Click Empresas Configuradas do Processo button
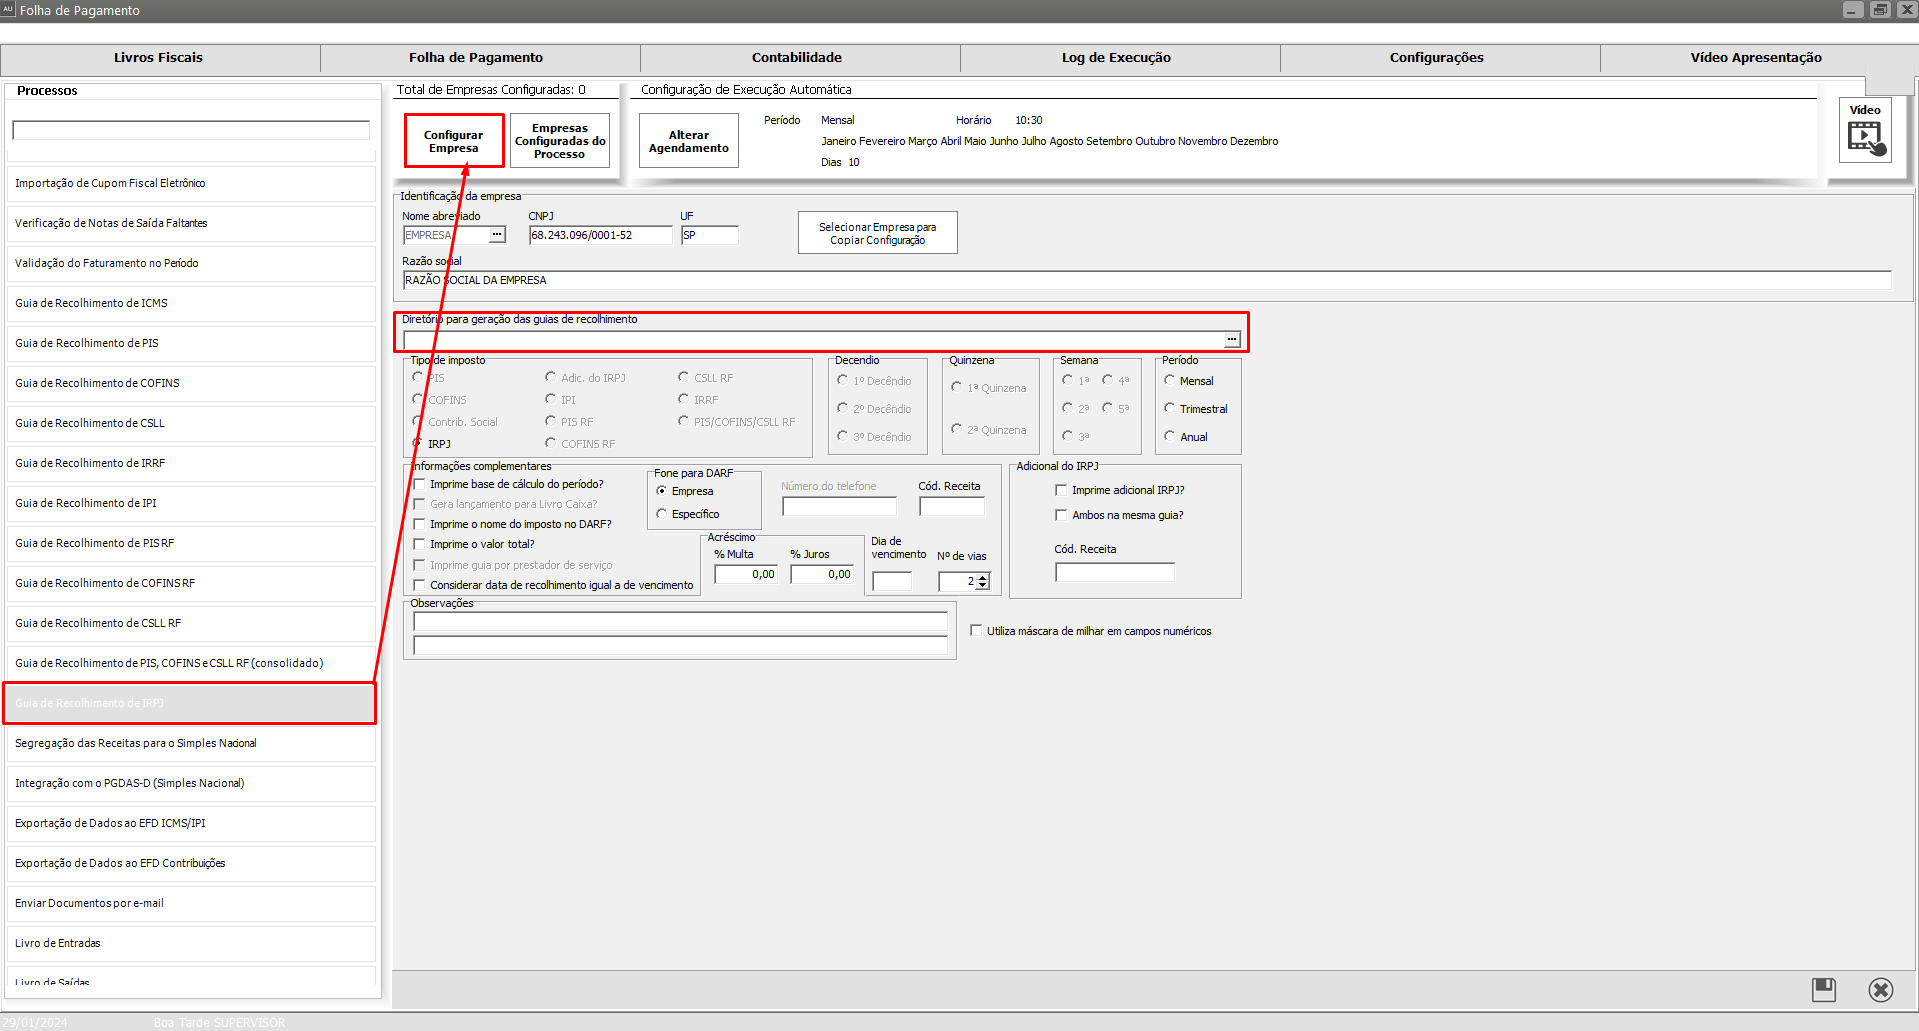The image size is (1919, 1031). coord(560,141)
